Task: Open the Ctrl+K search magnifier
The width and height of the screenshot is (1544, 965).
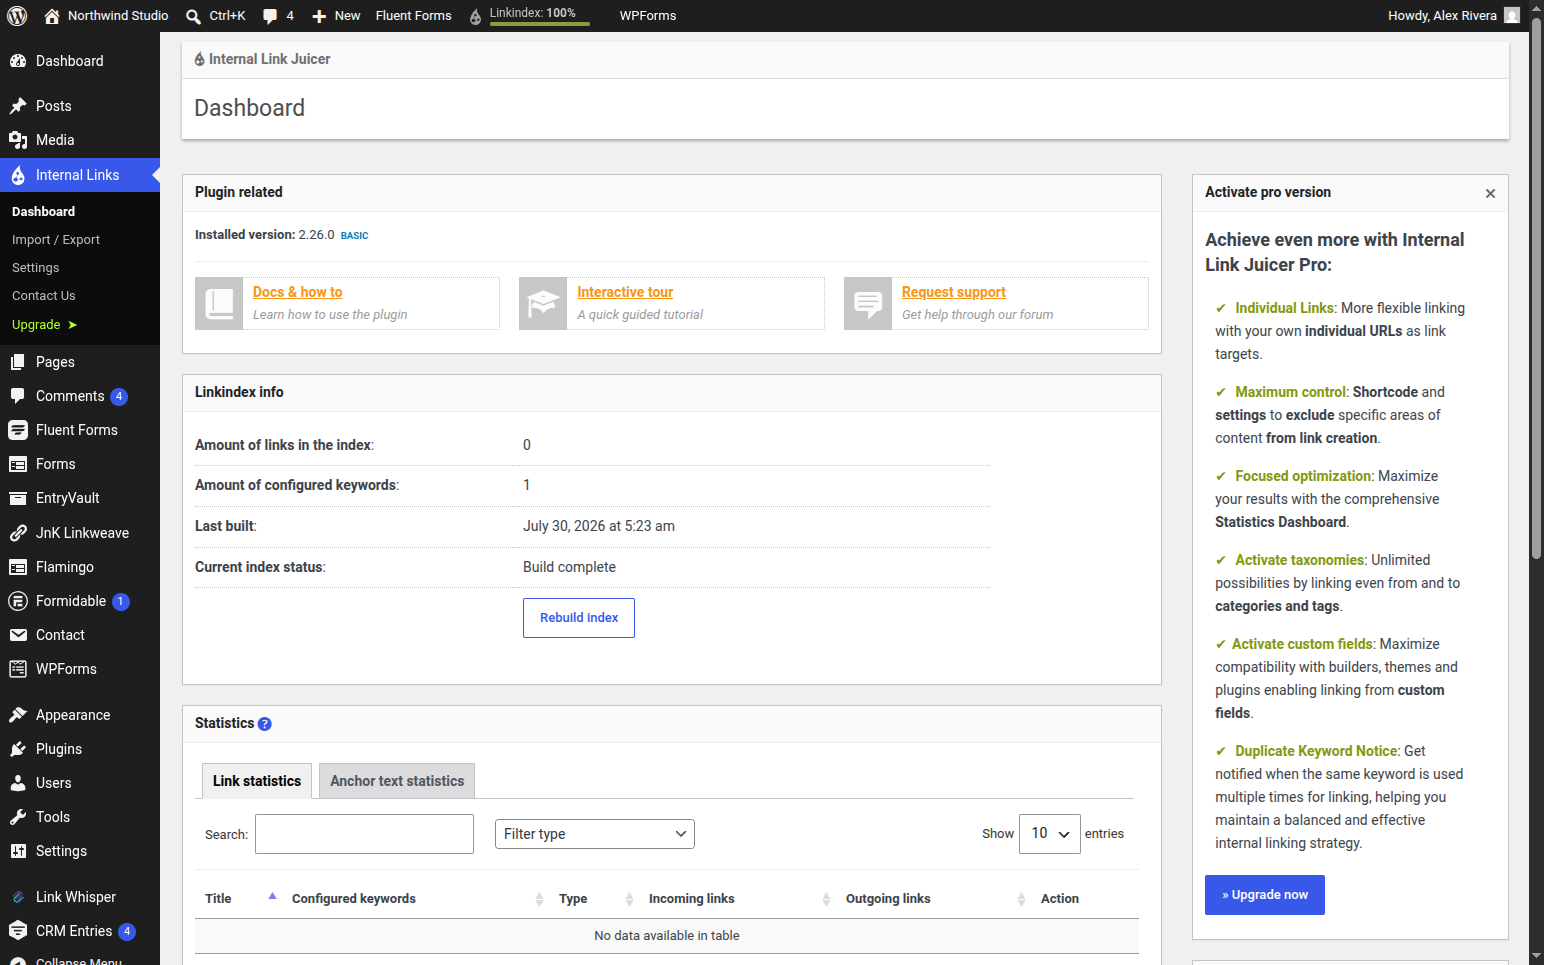Action: [x=193, y=16]
